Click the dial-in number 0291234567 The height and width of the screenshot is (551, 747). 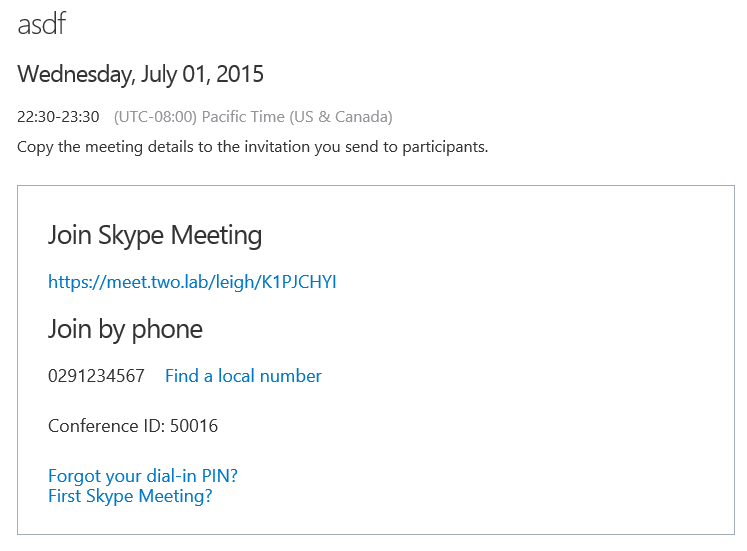pyautogui.click(x=96, y=376)
